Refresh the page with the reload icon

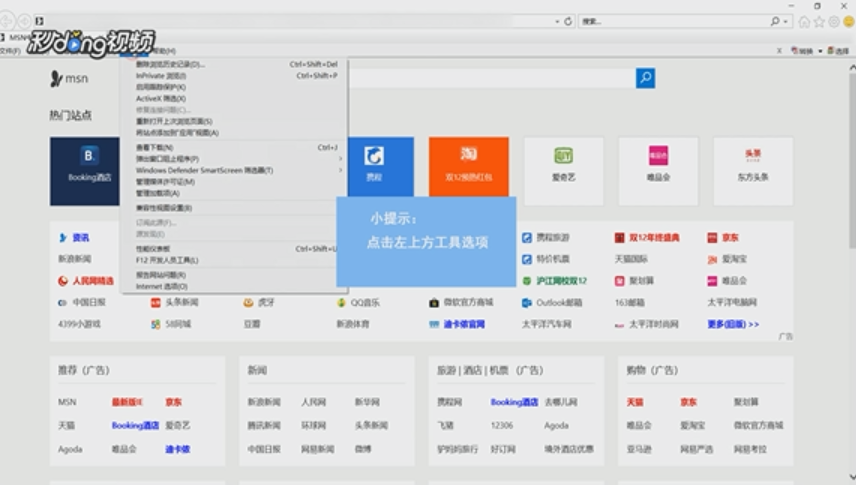pos(568,21)
